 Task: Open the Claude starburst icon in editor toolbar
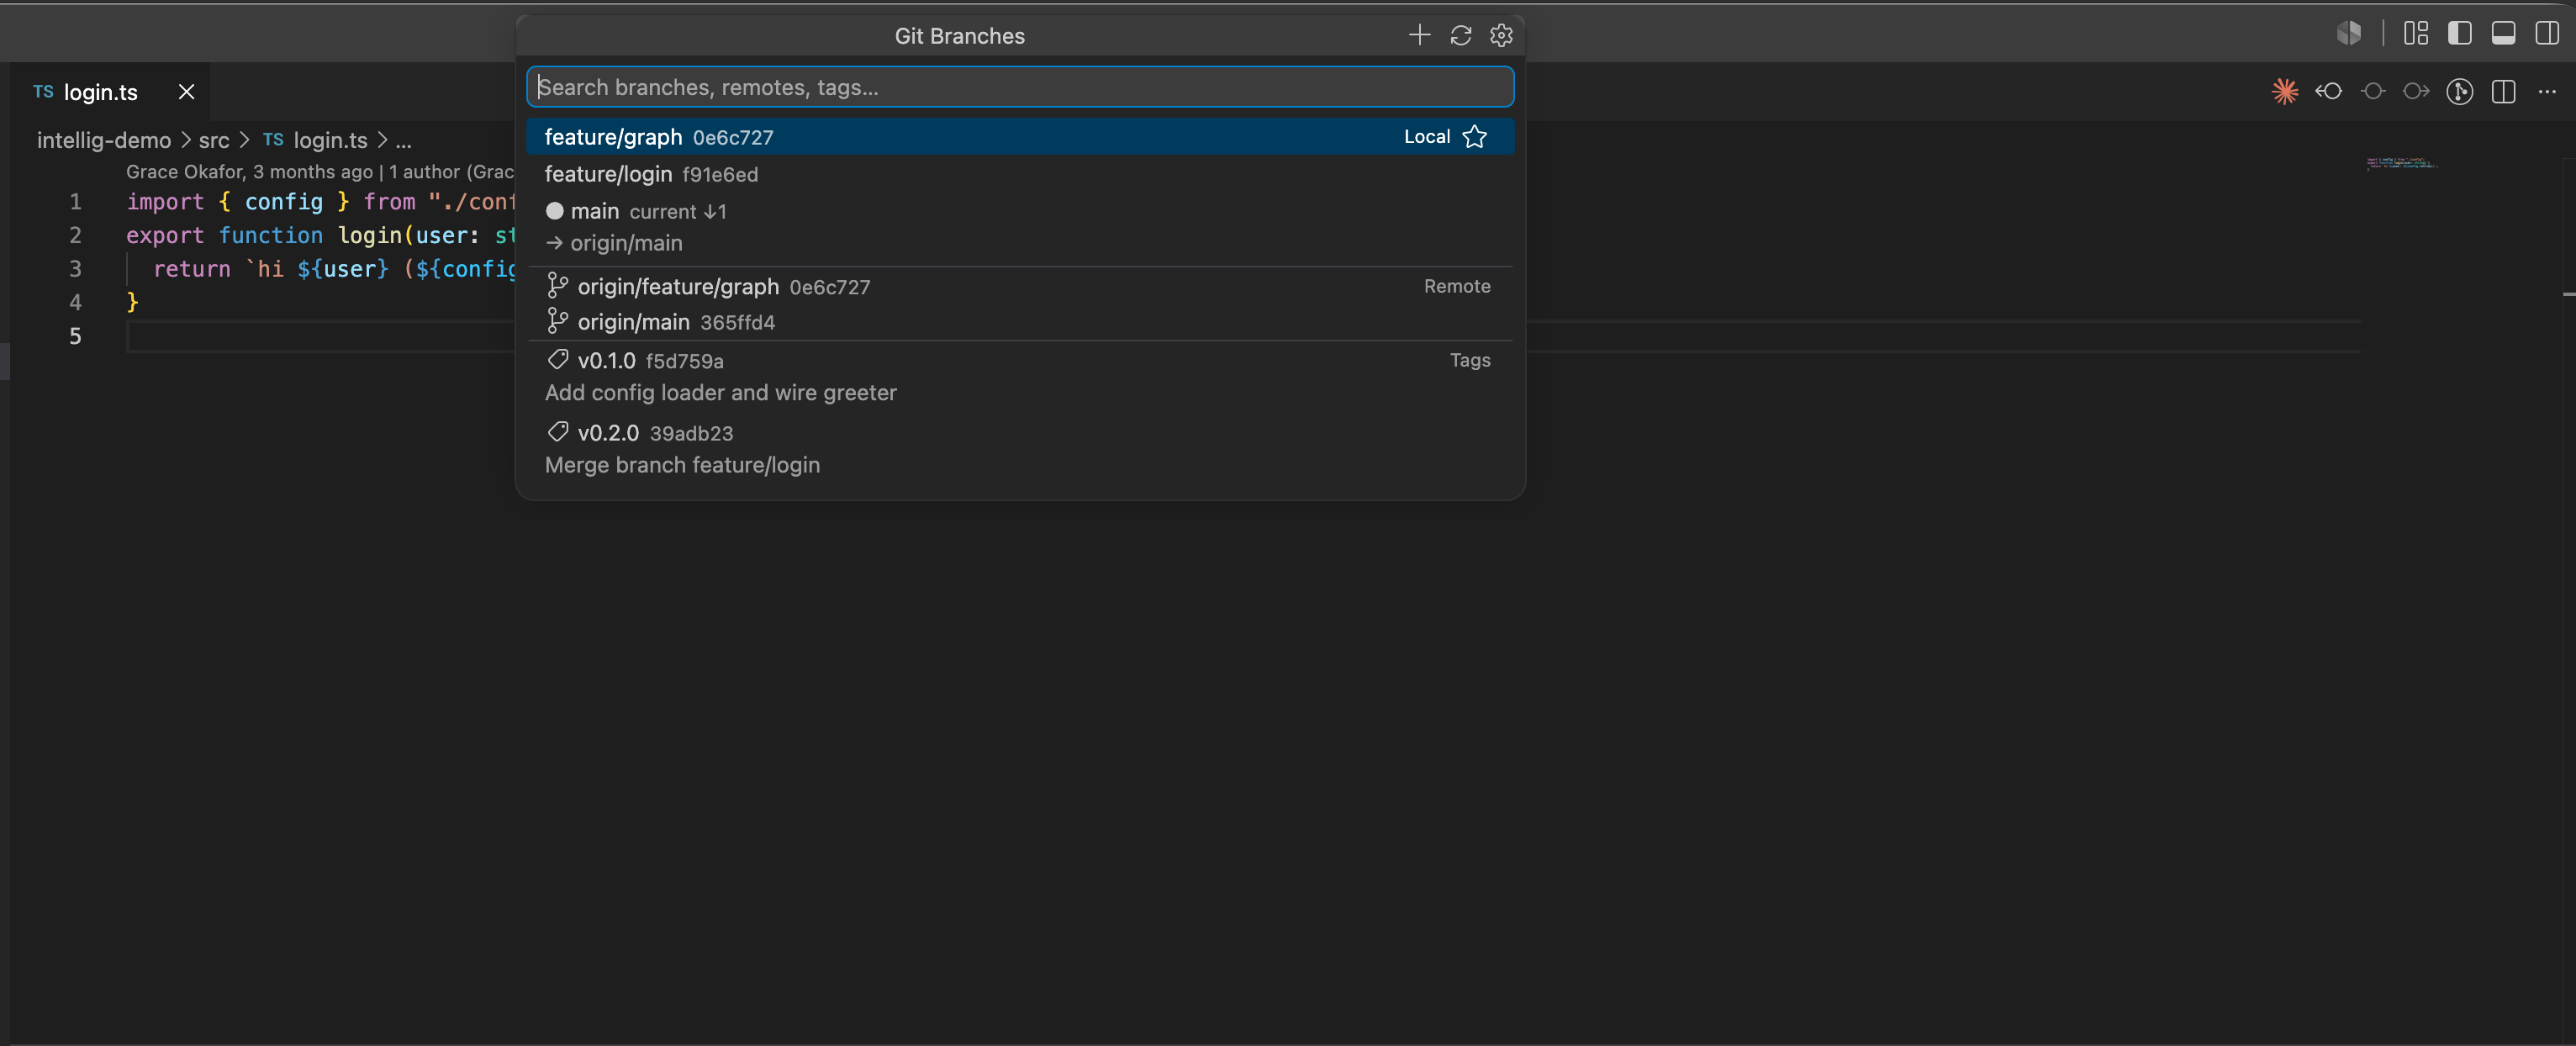click(2285, 92)
